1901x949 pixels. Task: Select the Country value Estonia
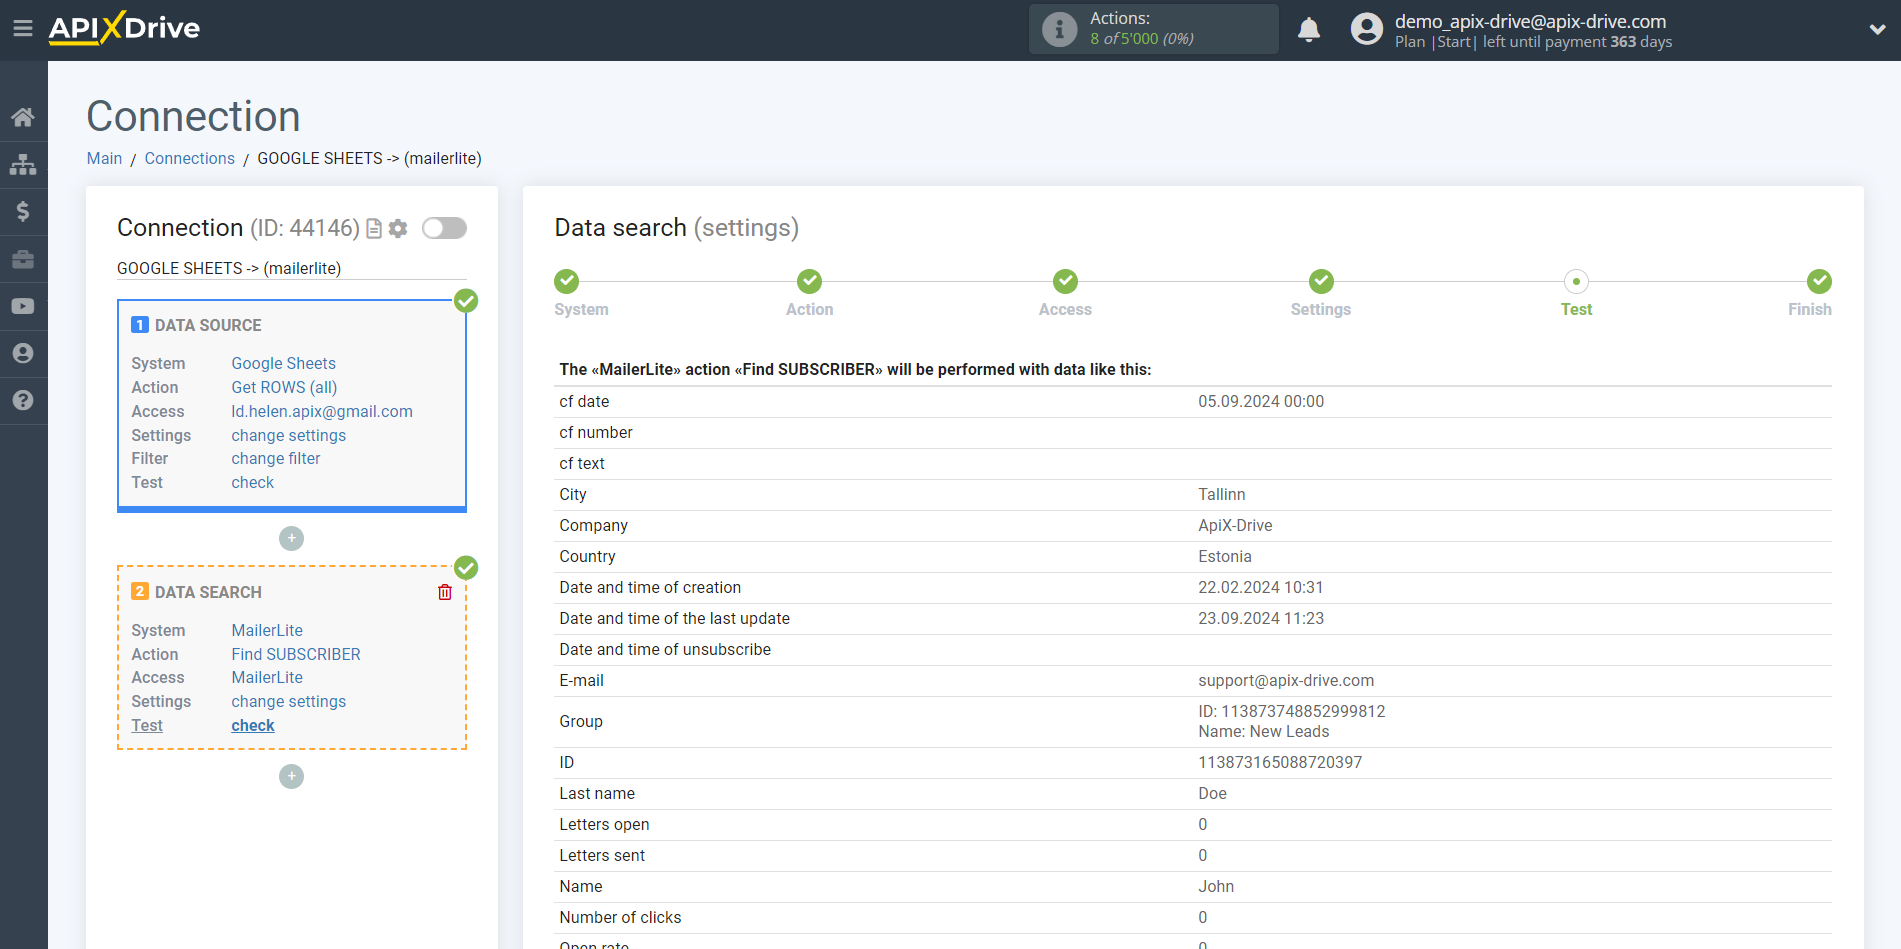click(x=1225, y=557)
